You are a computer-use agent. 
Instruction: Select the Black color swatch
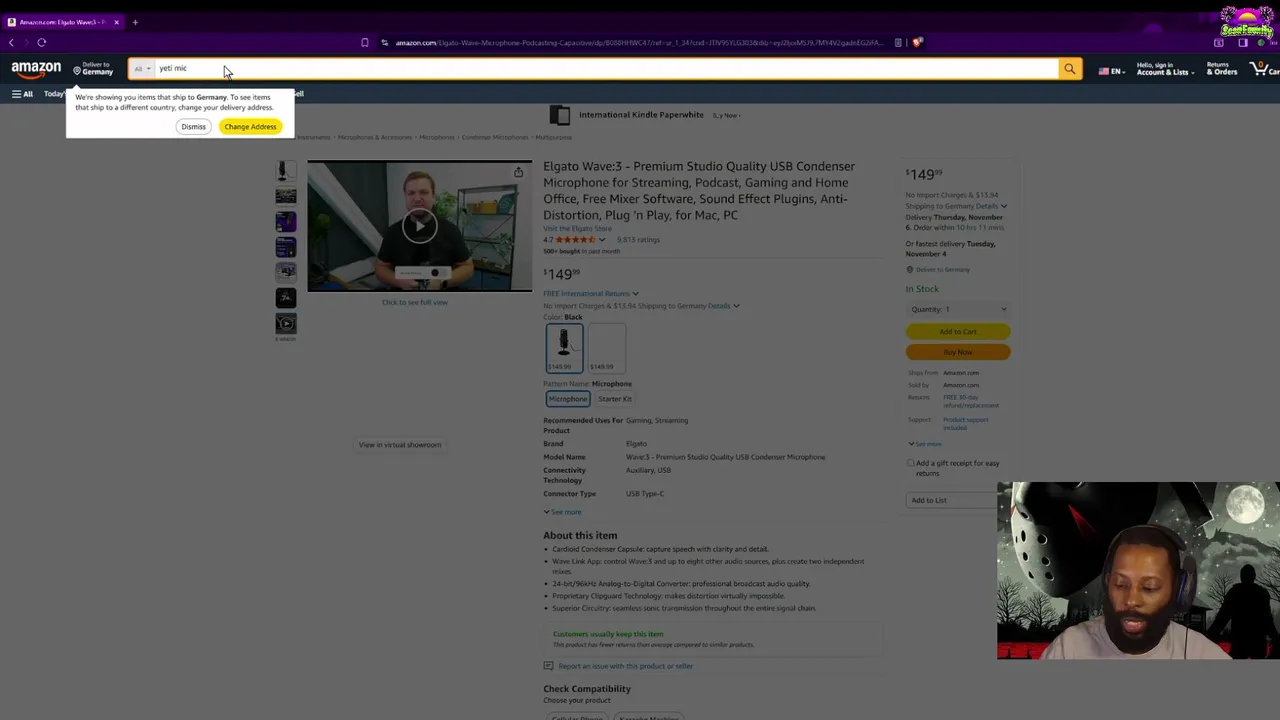(564, 348)
